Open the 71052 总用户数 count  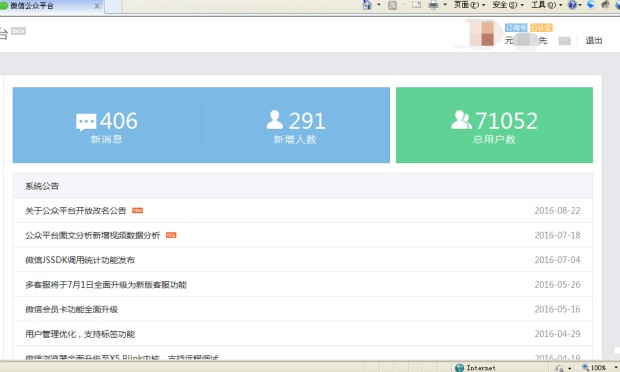(x=506, y=121)
